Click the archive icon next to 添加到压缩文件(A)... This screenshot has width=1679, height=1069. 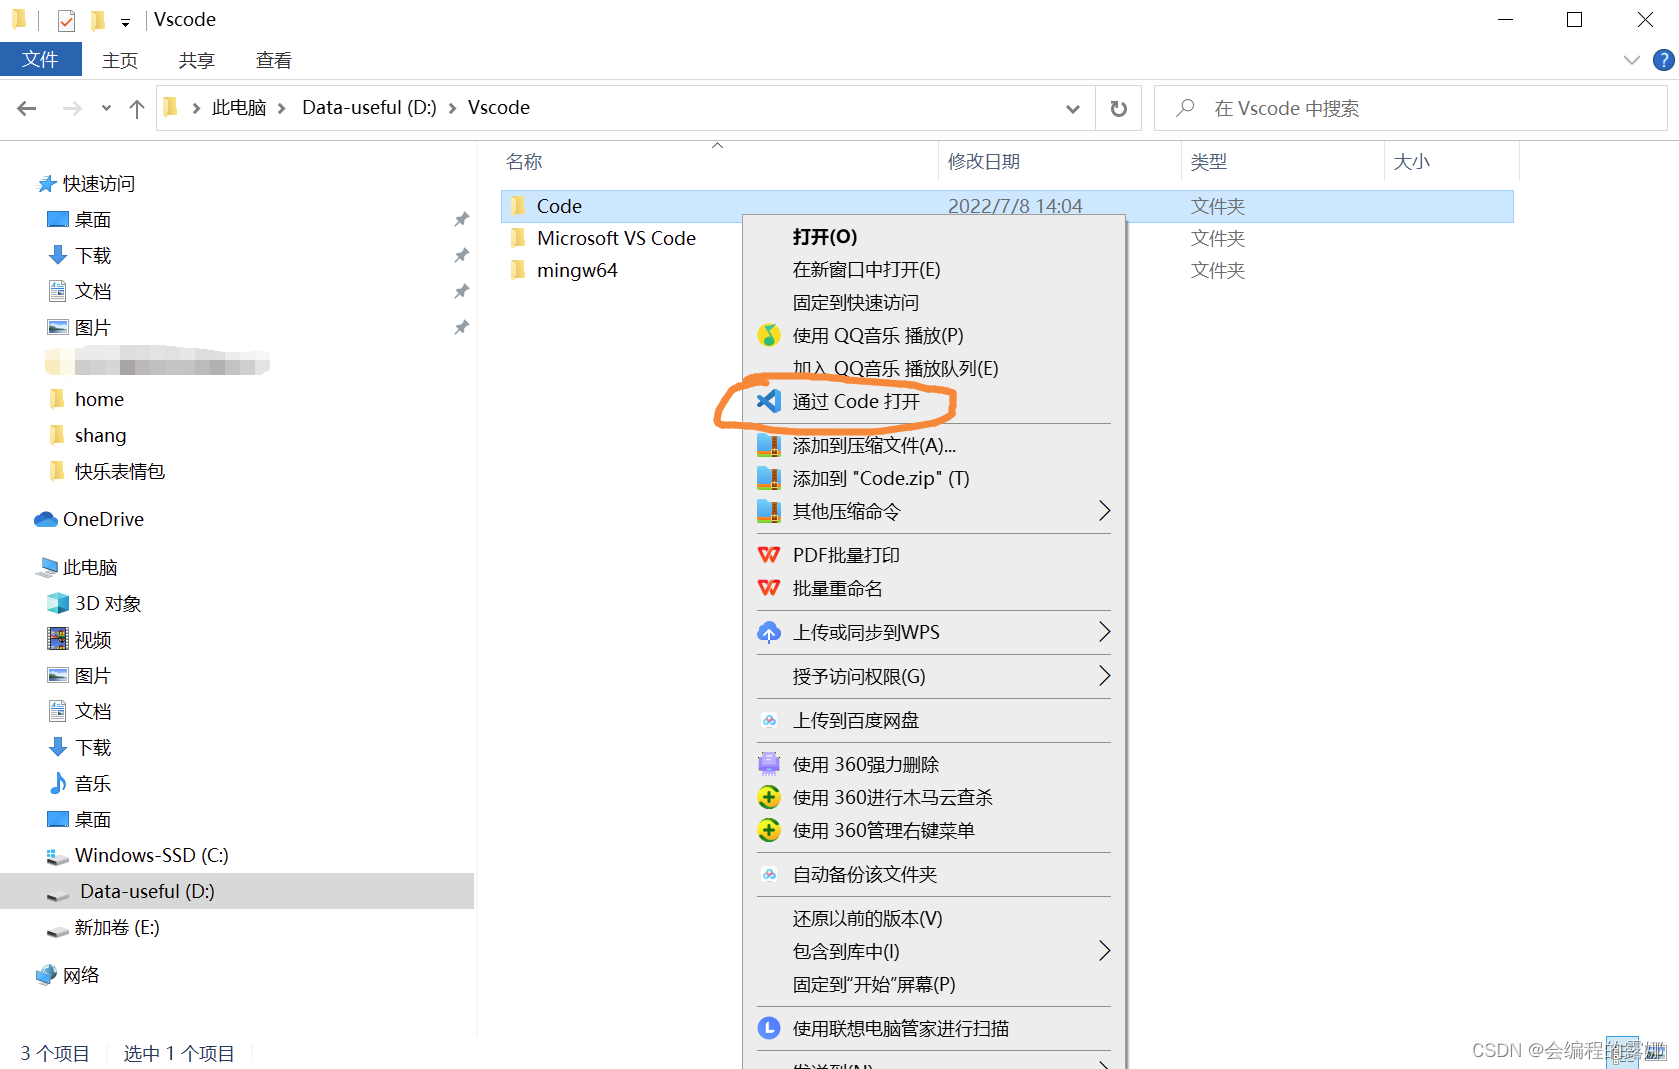coord(768,445)
